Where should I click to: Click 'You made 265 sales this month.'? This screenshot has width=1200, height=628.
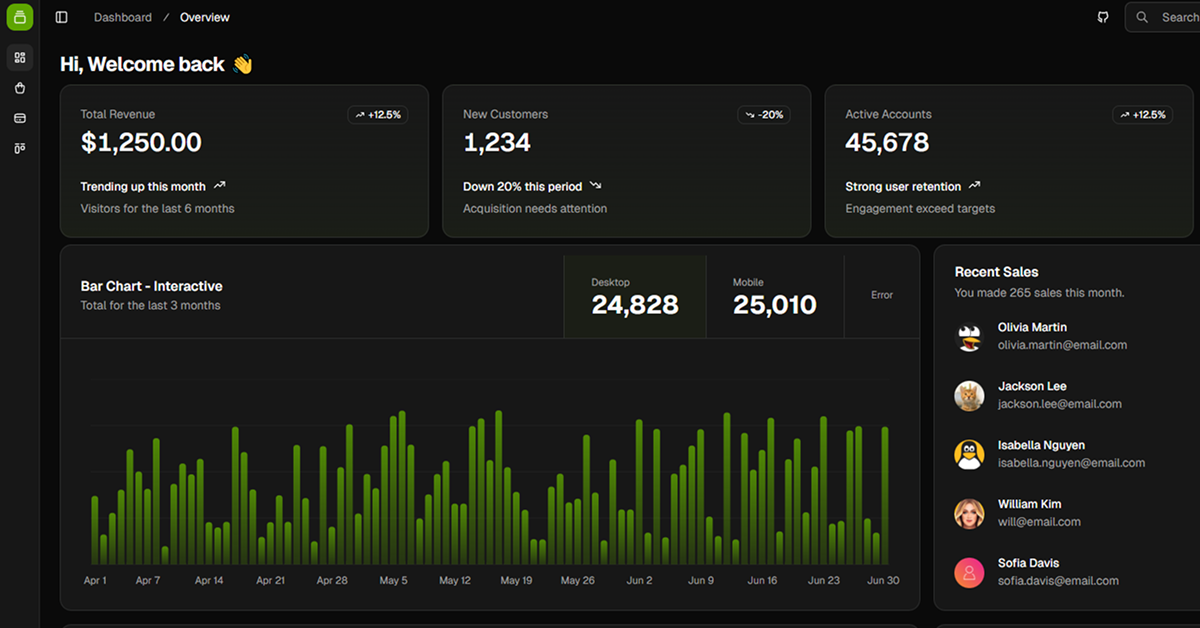tap(1039, 293)
